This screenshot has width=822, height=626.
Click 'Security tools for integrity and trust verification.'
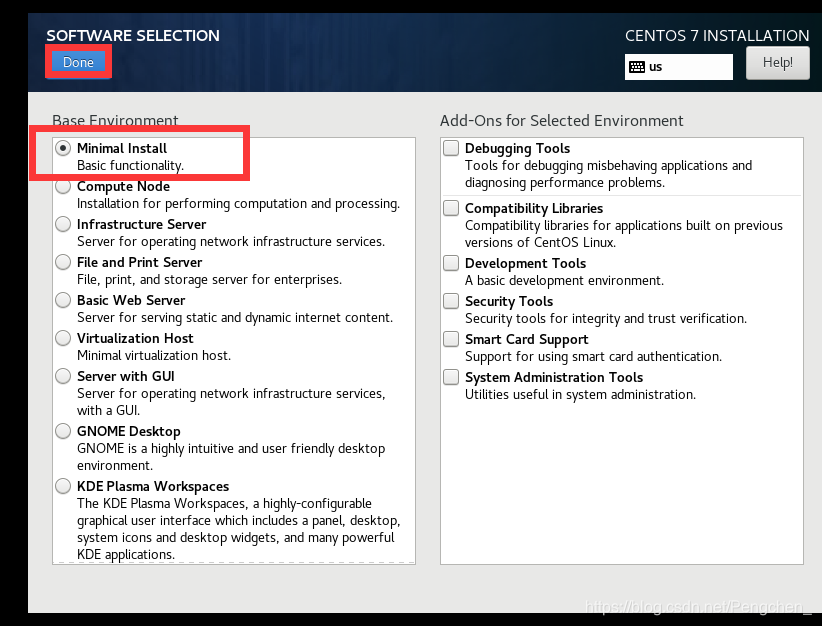click(x=606, y=319)
